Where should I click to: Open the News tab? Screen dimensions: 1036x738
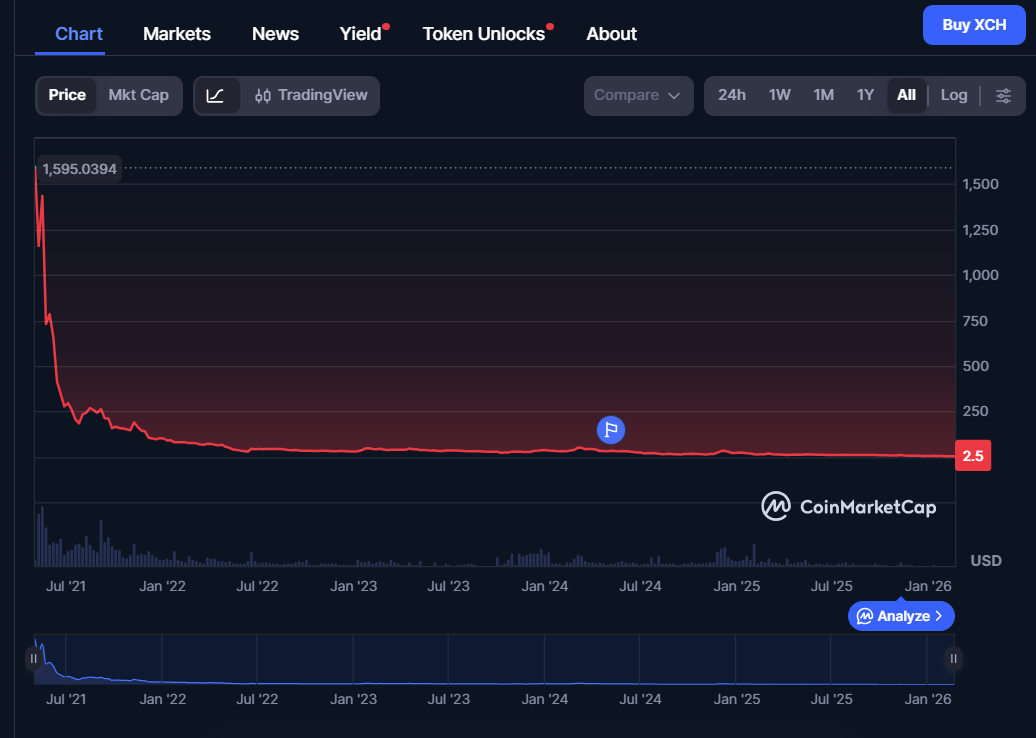coord(275,33)
